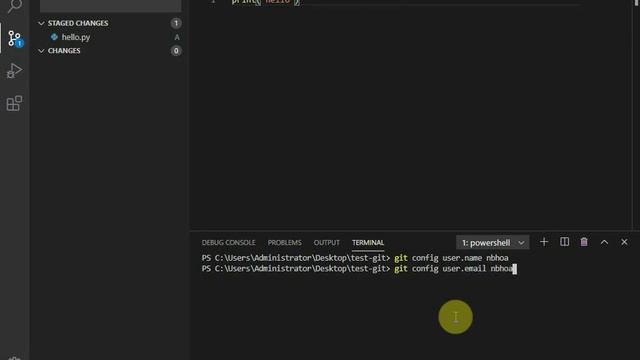Click the git config user.email command line

click(359, 269)
